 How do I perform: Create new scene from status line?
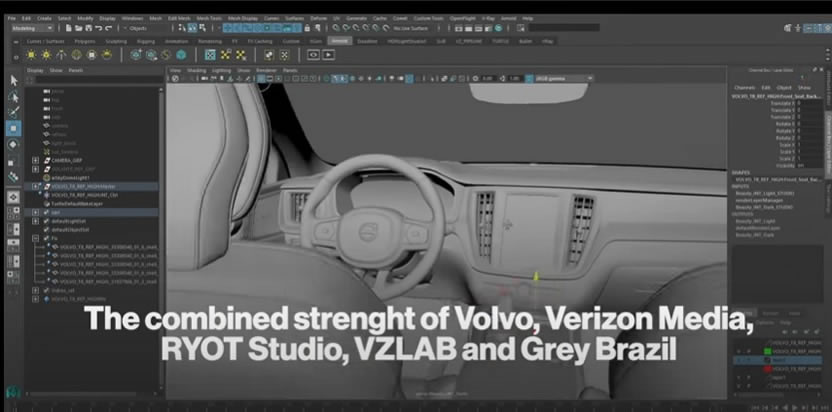(x=68, y=28)
